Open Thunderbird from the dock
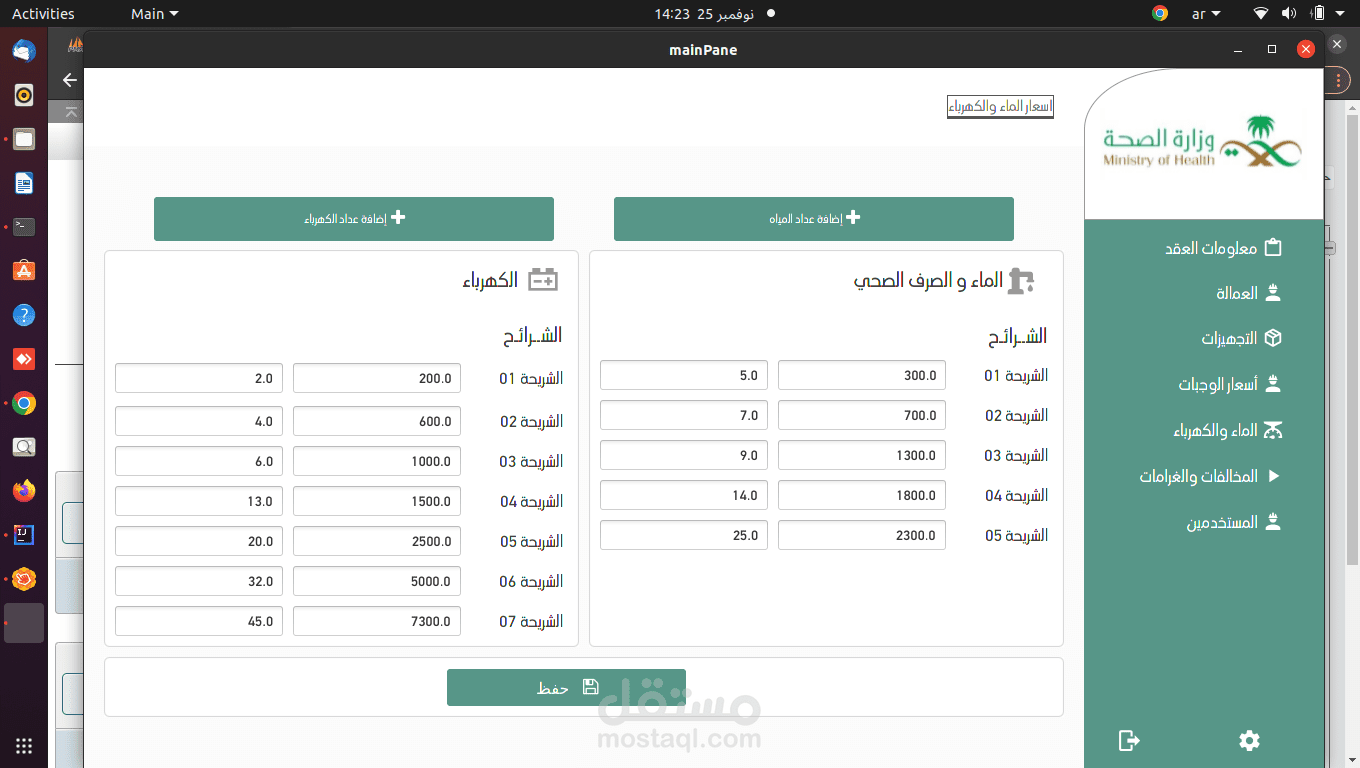The image size is (1360, 768). click(x=24, y=50)
